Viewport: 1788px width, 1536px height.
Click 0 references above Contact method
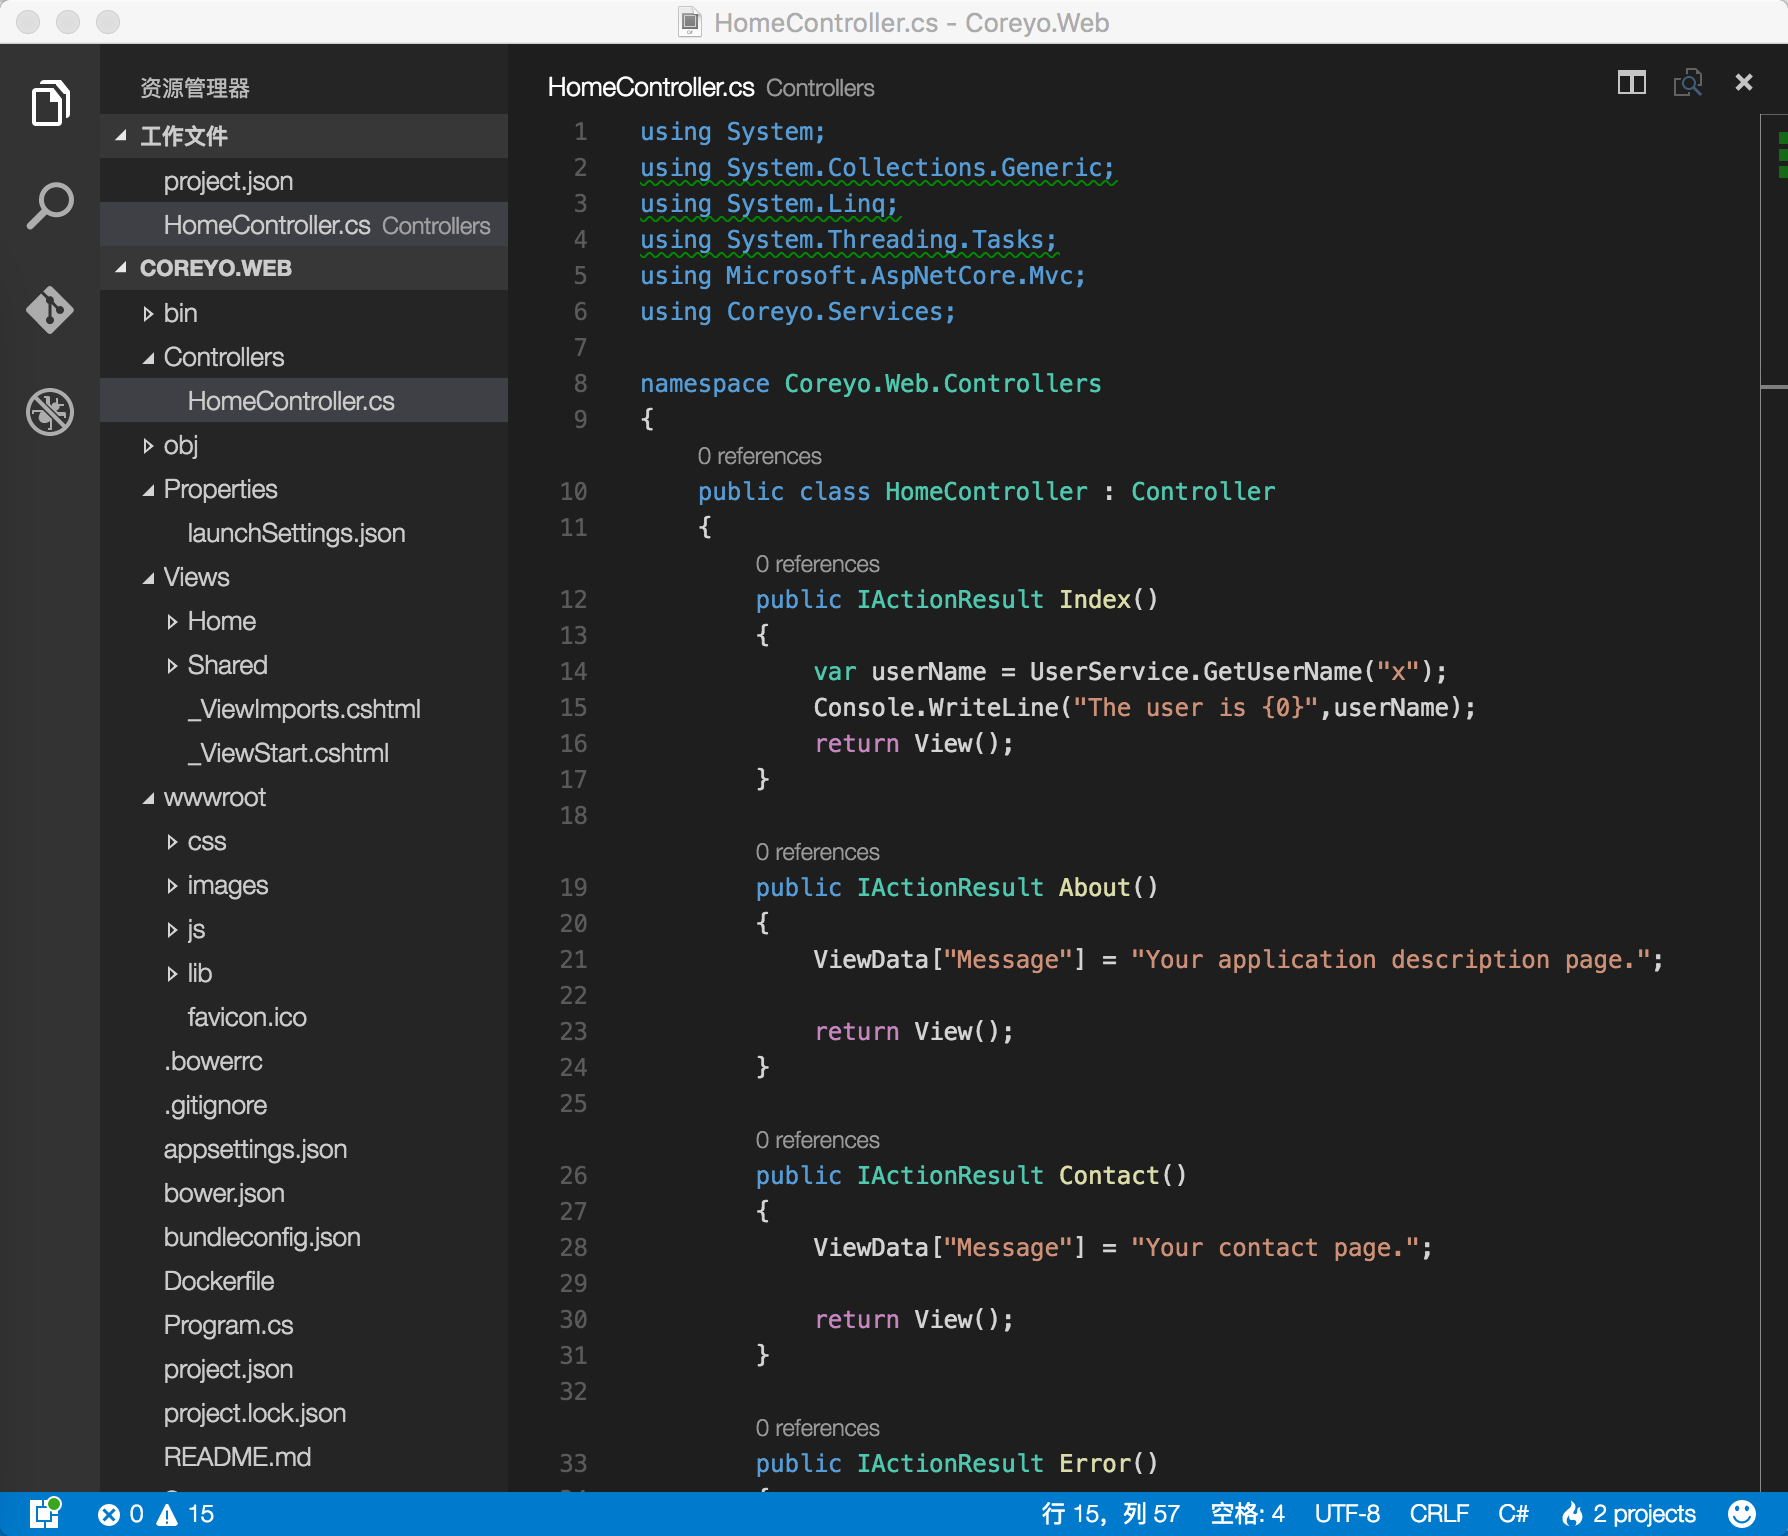(x=818, y=1140)
